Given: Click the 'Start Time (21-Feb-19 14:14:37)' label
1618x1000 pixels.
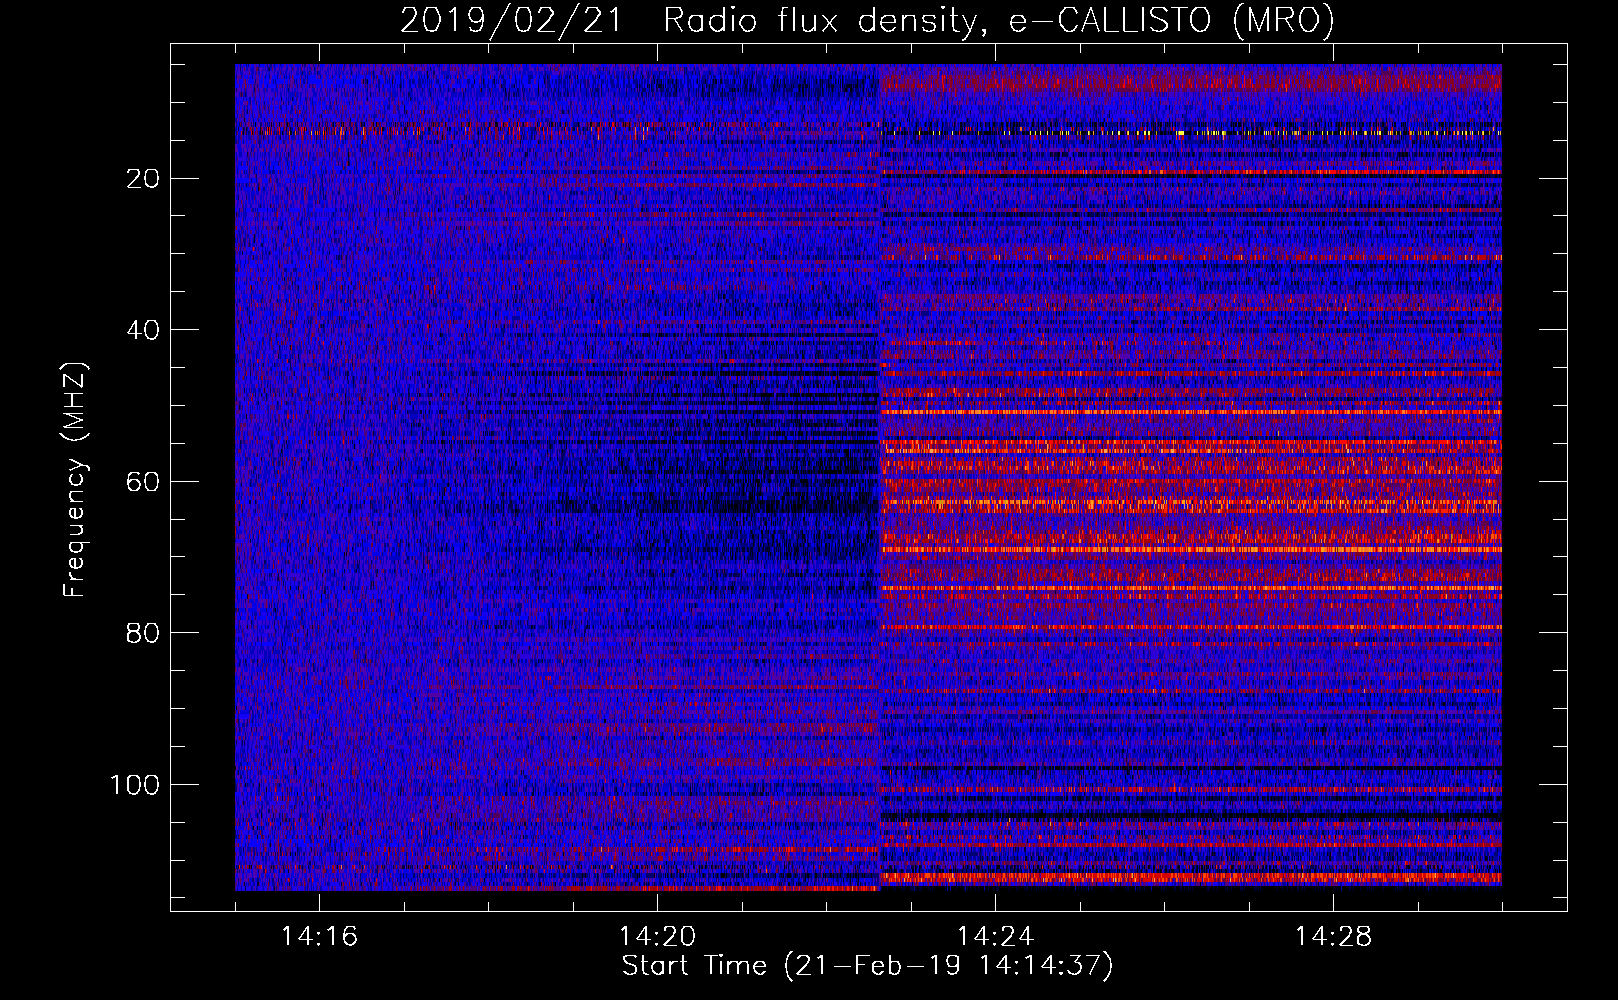Looking at the screenshot, I should coord(867,966).
